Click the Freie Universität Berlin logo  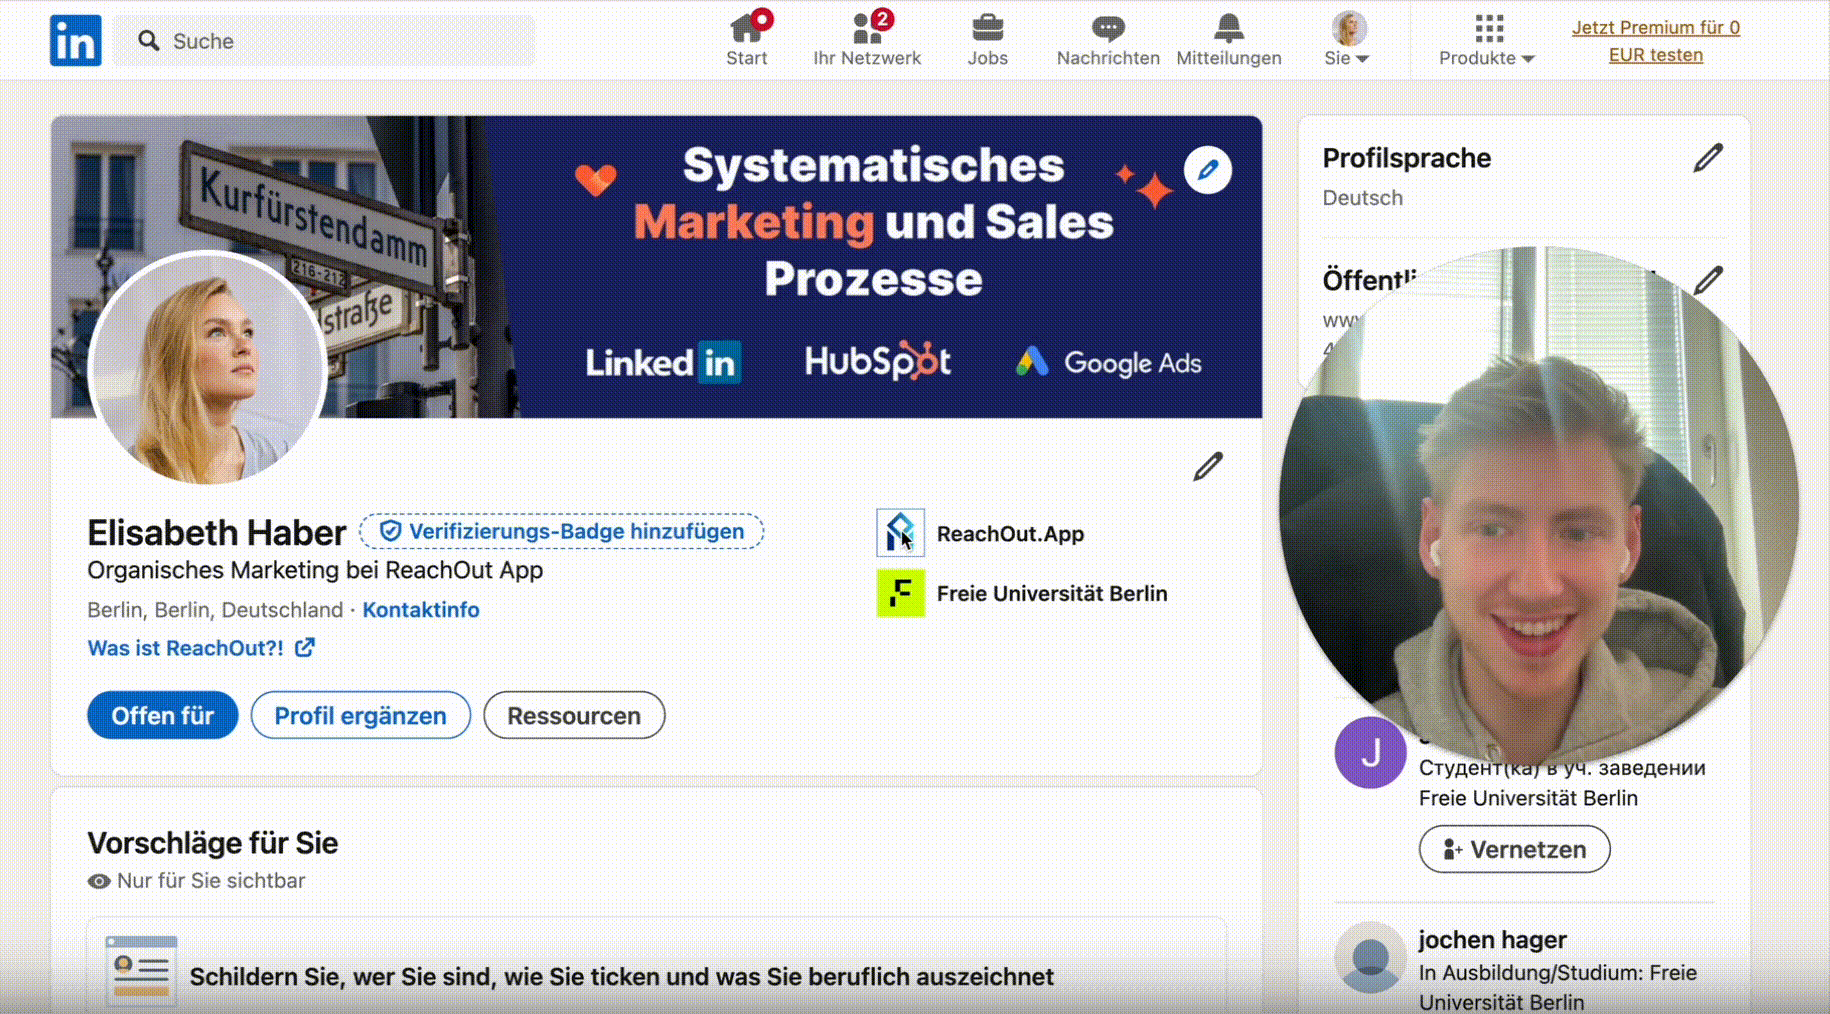click(901, 593)
